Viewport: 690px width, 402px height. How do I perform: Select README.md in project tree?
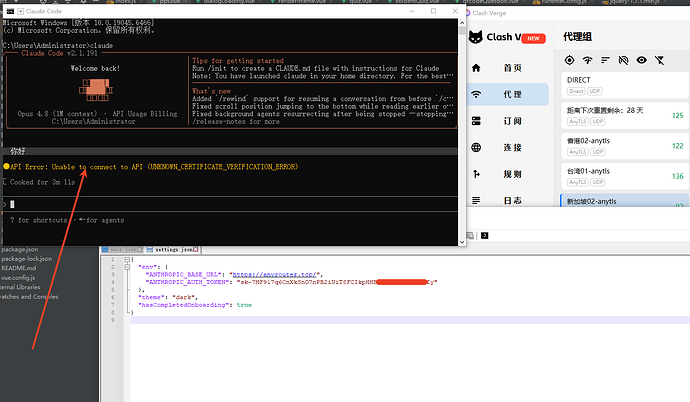tap(18, 268)
